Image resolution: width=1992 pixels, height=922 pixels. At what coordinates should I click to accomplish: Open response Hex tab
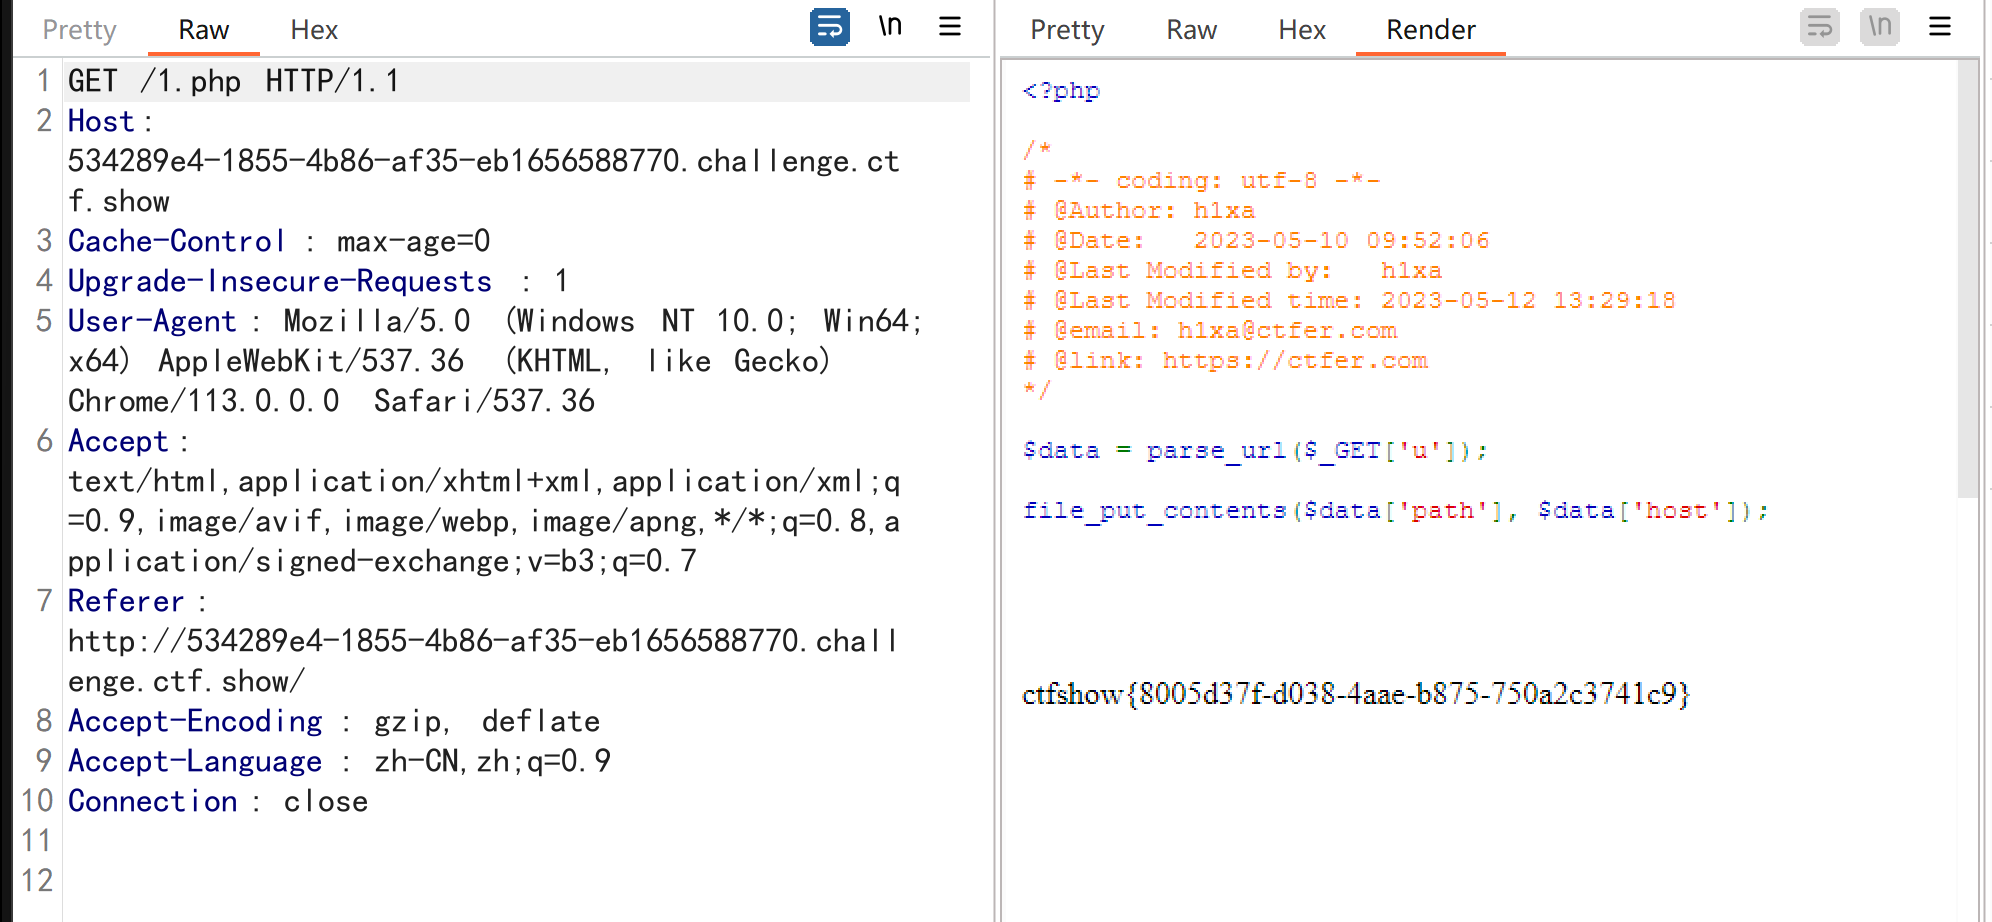pyautogui.click(x=1302, y=30)
